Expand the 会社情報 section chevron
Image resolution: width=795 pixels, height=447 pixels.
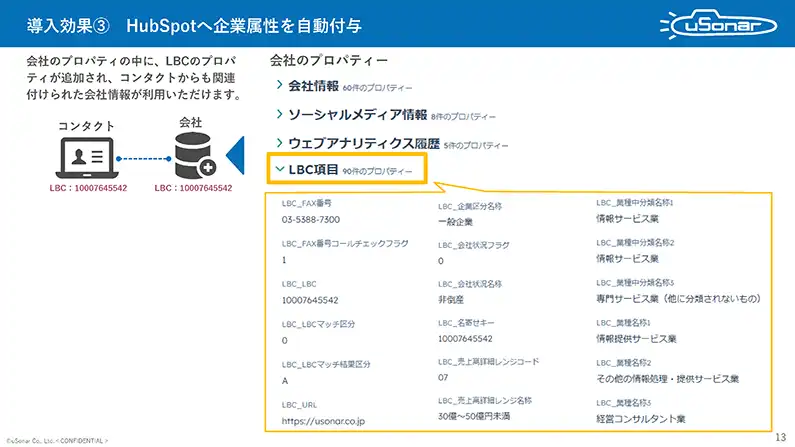[279, 85]
